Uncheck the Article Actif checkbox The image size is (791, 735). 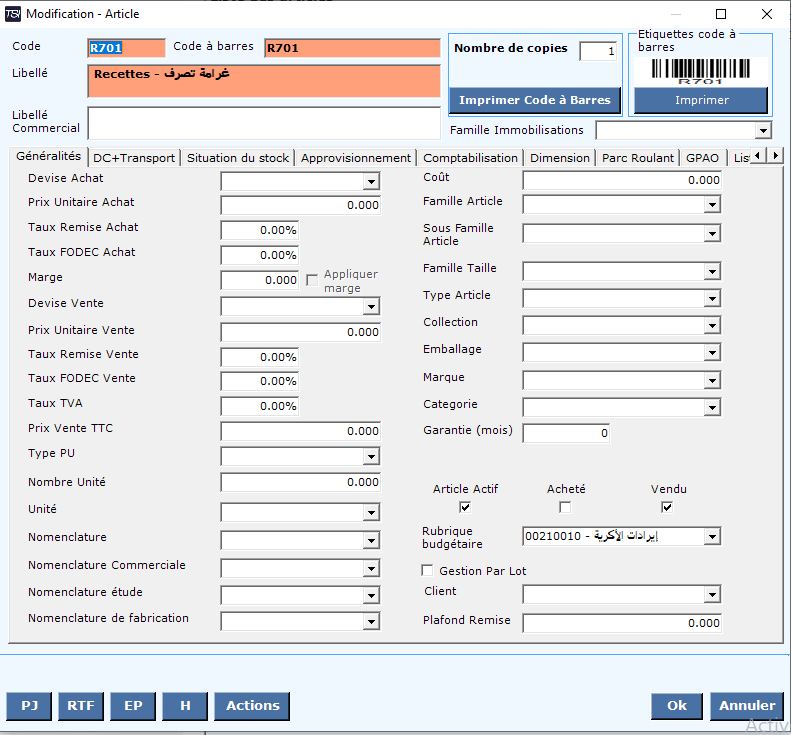(465, 507)
